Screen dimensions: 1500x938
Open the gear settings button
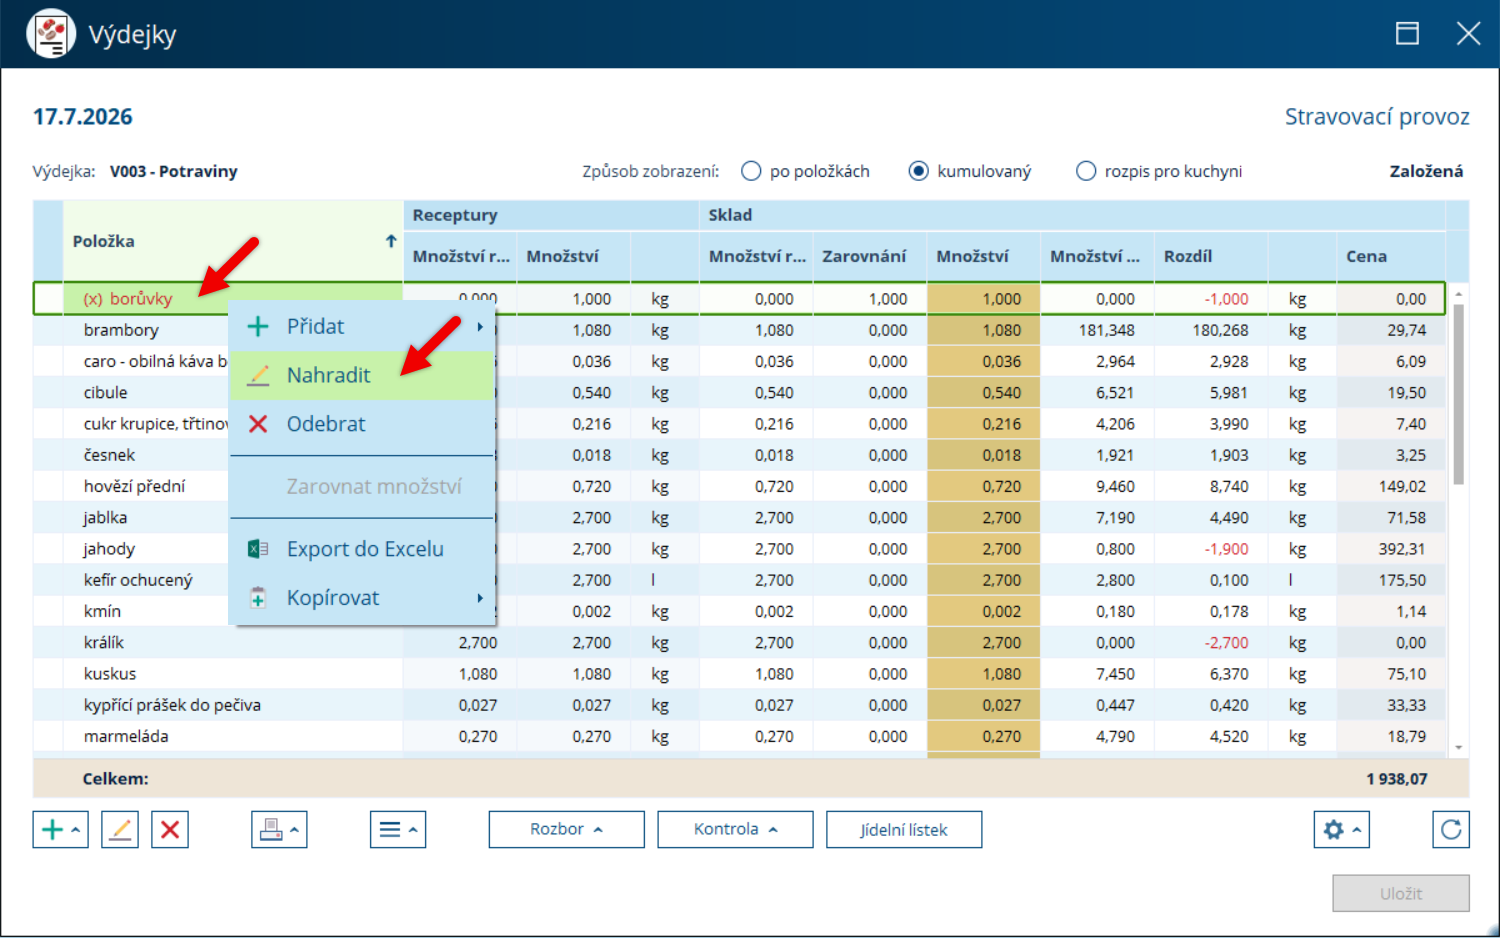[1341, 829]
